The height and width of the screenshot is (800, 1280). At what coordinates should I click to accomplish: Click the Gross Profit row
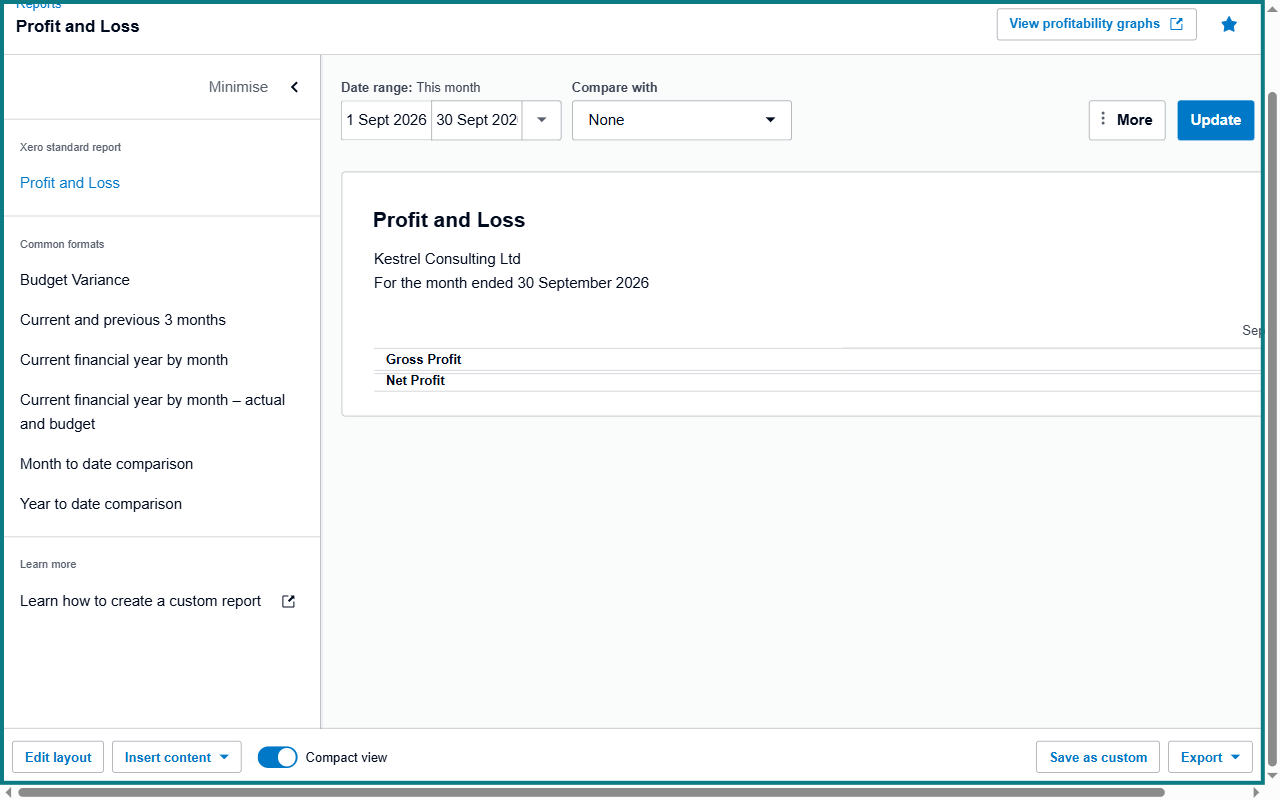817,360
